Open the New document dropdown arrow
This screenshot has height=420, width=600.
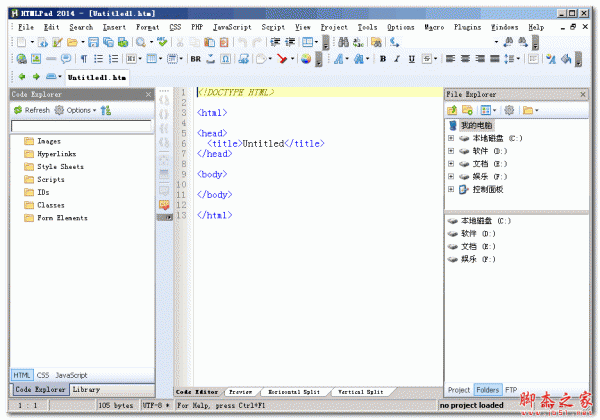coord(34,43)
